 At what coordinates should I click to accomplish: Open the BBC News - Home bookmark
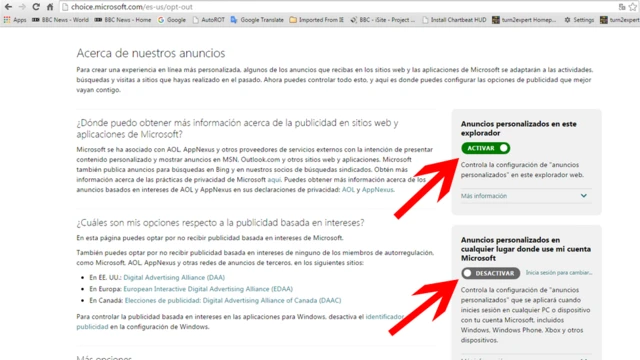(x=123, y=20)
